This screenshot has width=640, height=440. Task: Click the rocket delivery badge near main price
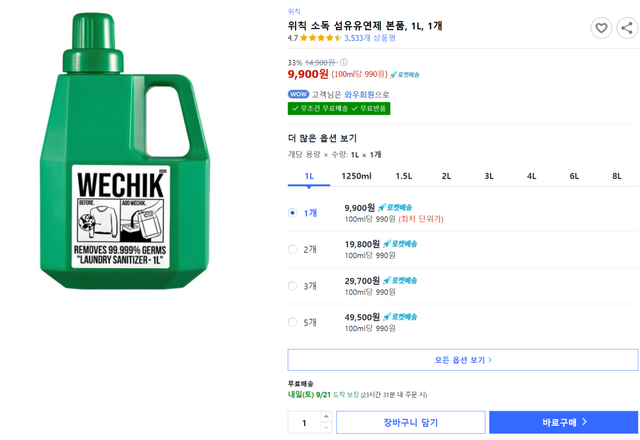pos(405,74)
